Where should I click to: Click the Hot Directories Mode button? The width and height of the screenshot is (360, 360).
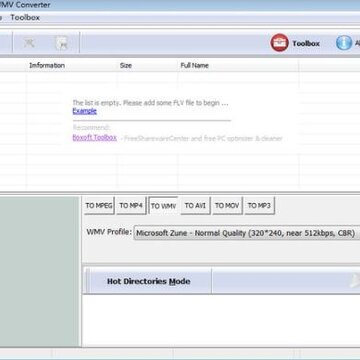(x=149, y=281)
